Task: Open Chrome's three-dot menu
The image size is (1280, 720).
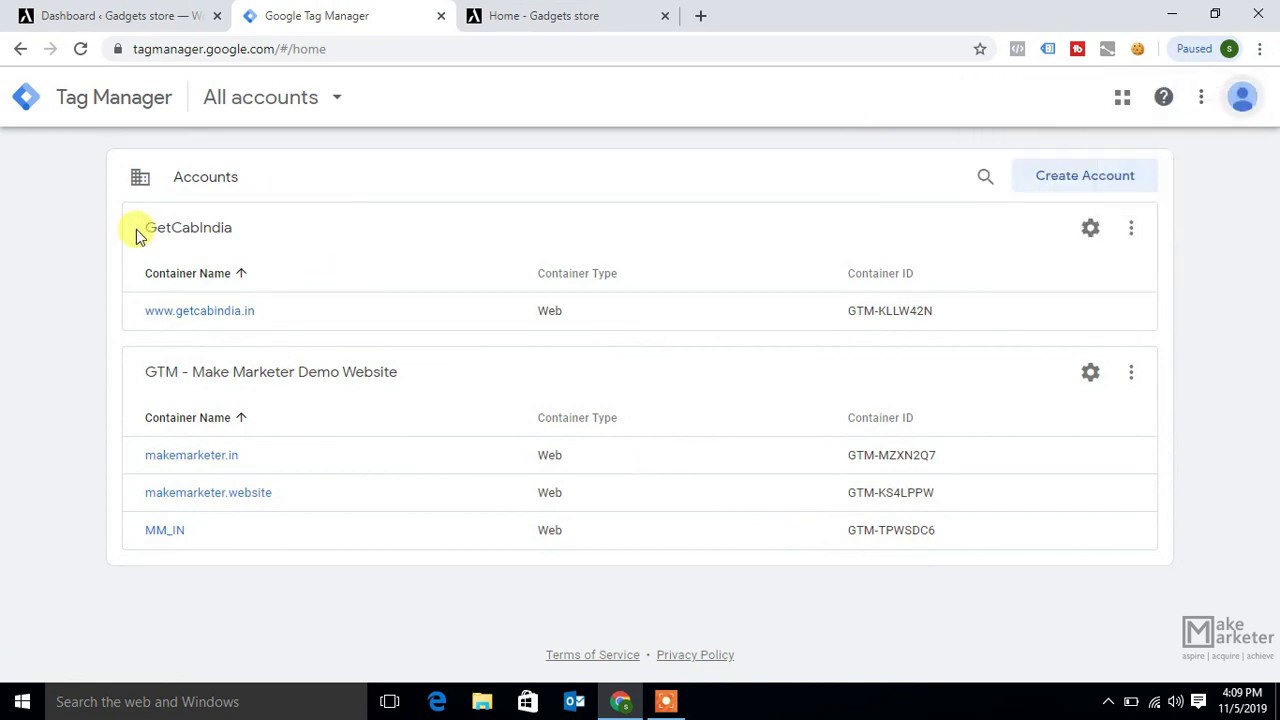Action: tap(1260, 49)
